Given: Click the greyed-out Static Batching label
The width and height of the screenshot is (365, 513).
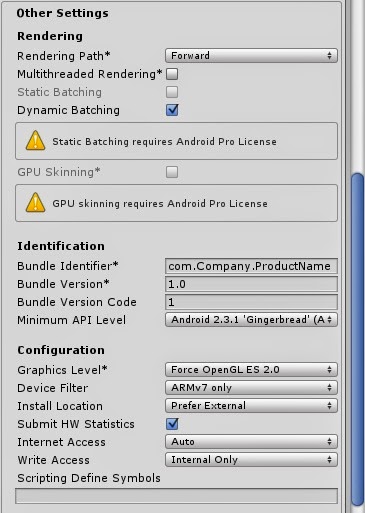Looking at the screenshot, I should pyautogui.click(x=59, y=92).
